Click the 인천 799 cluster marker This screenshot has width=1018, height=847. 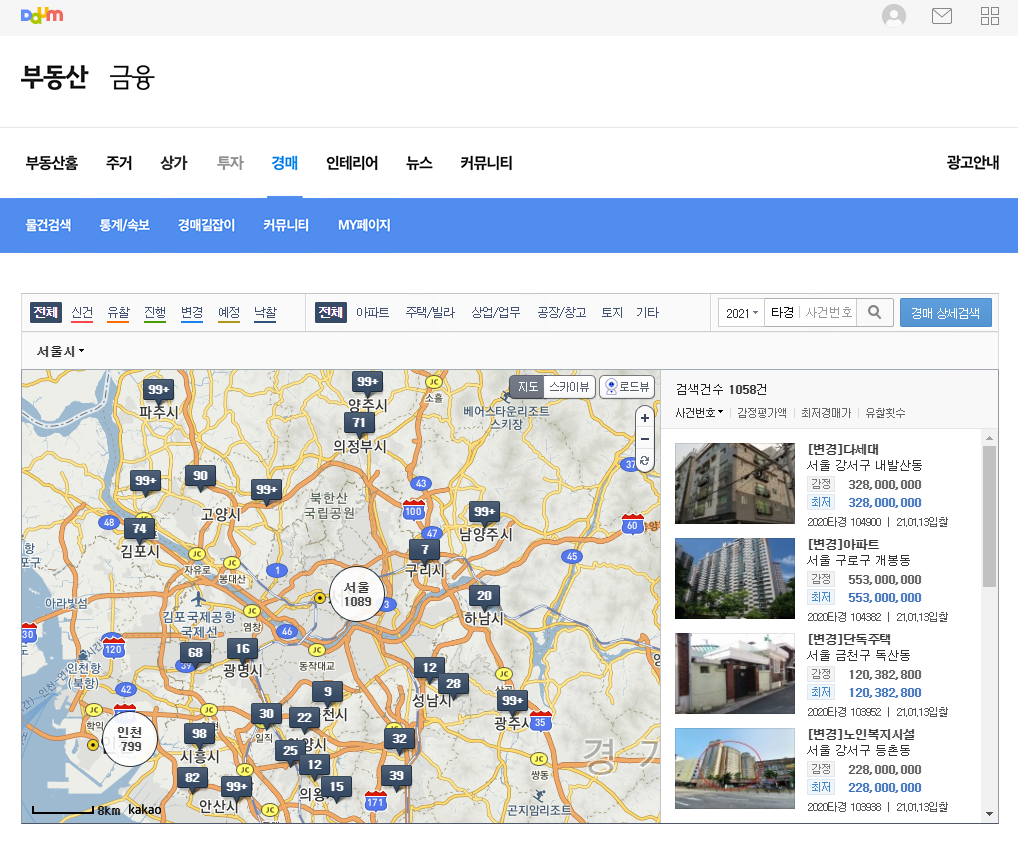pos(130,739)
